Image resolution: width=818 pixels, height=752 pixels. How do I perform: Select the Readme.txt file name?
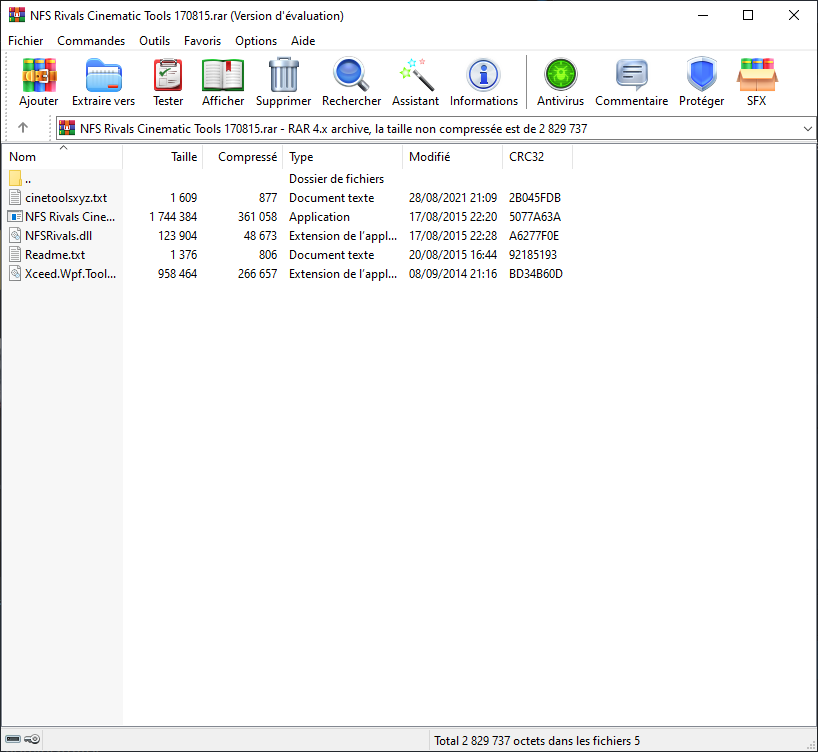[55, 255]
